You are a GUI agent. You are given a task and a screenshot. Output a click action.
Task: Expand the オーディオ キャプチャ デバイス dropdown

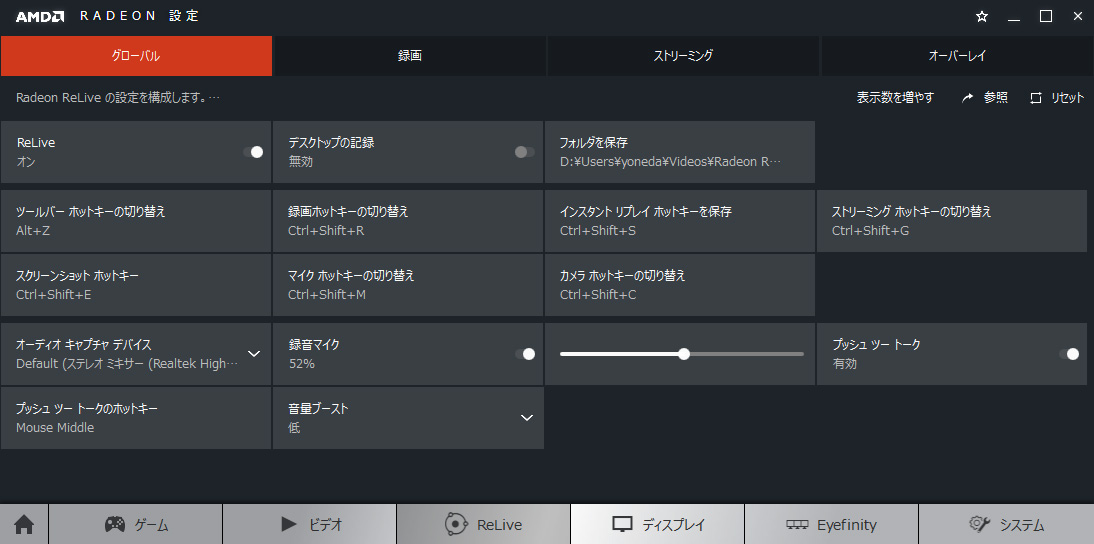(254, 354)
